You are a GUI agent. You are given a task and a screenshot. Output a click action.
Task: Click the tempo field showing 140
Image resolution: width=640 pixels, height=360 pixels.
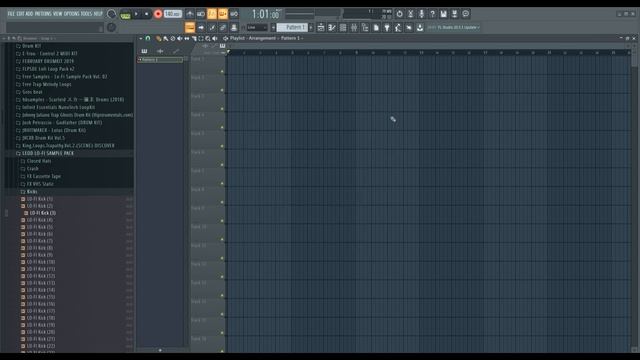[x=173, y=14]
